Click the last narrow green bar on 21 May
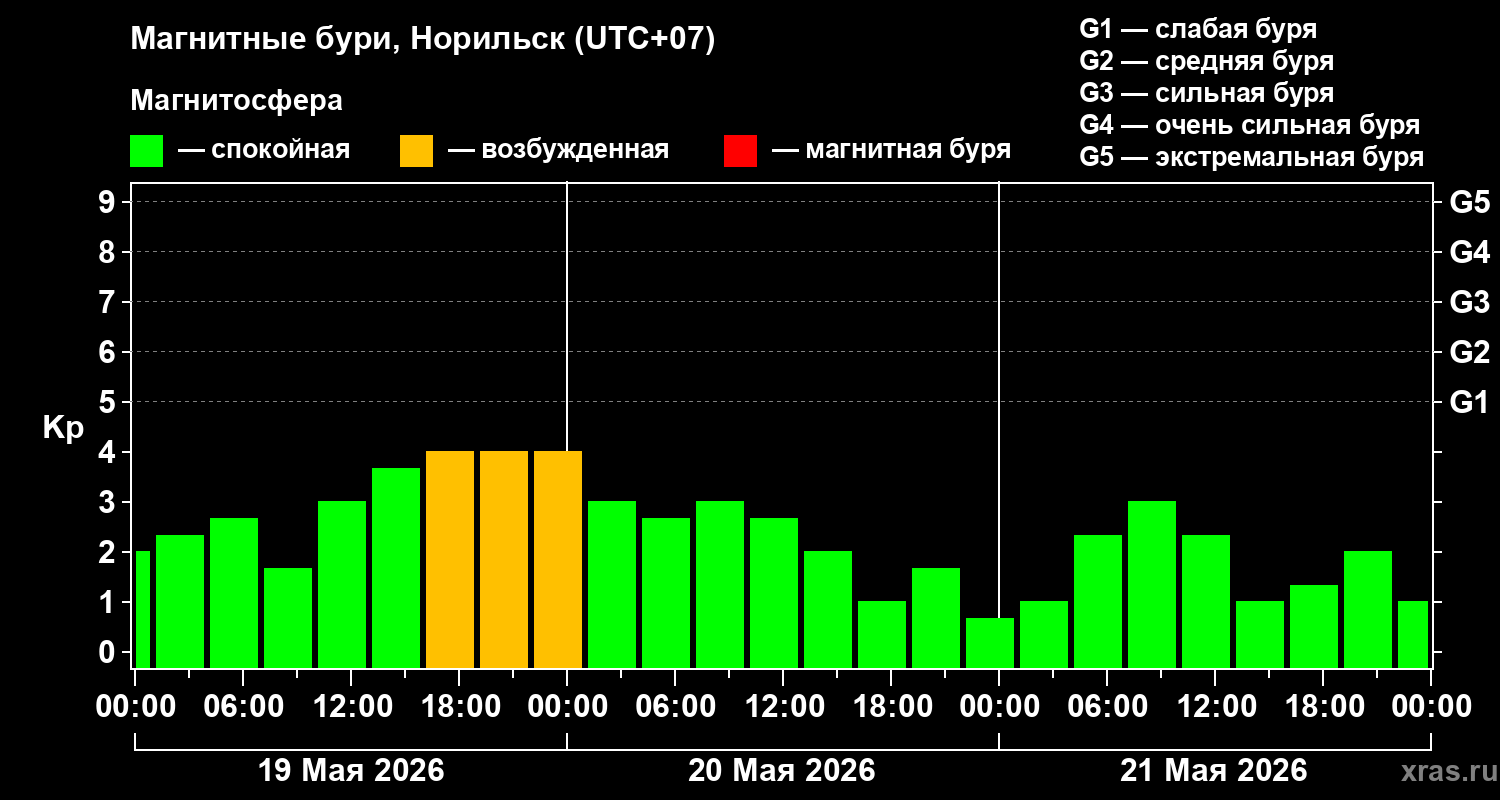The height and width of the screenshot is (800, 1500). pyautogui.click(x=1413, y=634)
